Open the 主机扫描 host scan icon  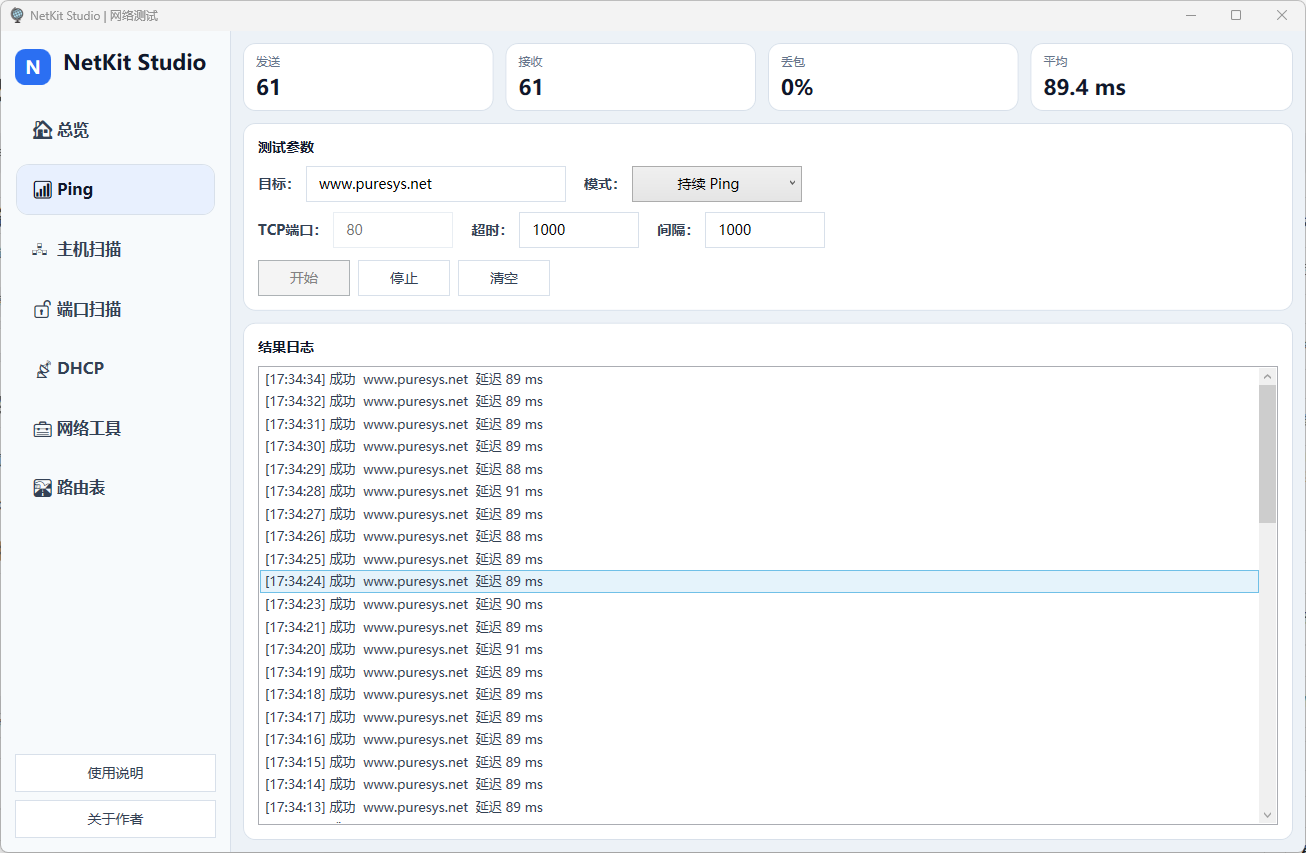41,250
